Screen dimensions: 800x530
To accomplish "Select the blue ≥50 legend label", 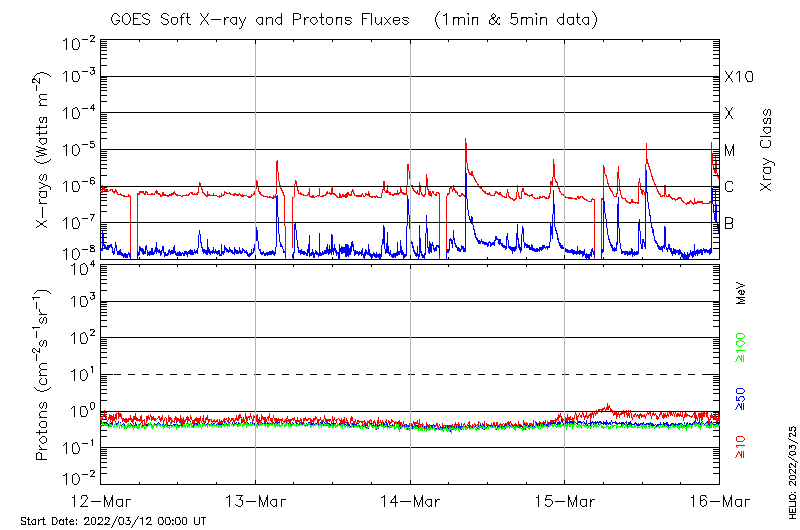I will (741, 397).
